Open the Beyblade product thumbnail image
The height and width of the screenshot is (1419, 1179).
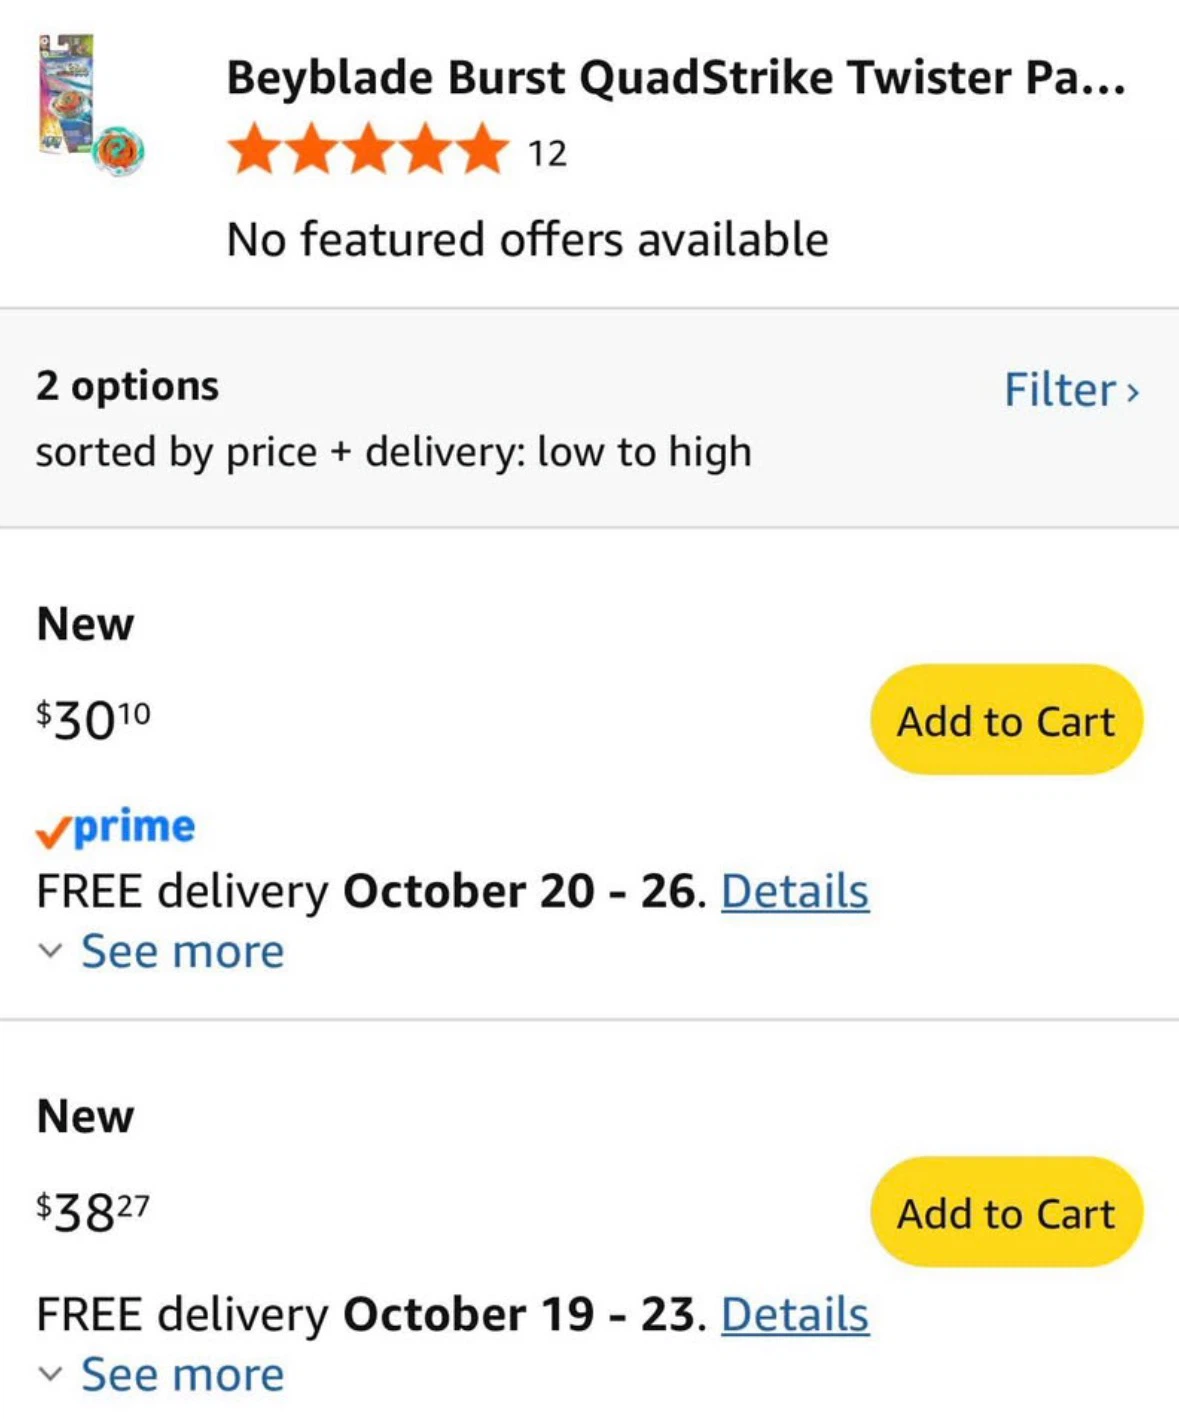click(91, 106)
